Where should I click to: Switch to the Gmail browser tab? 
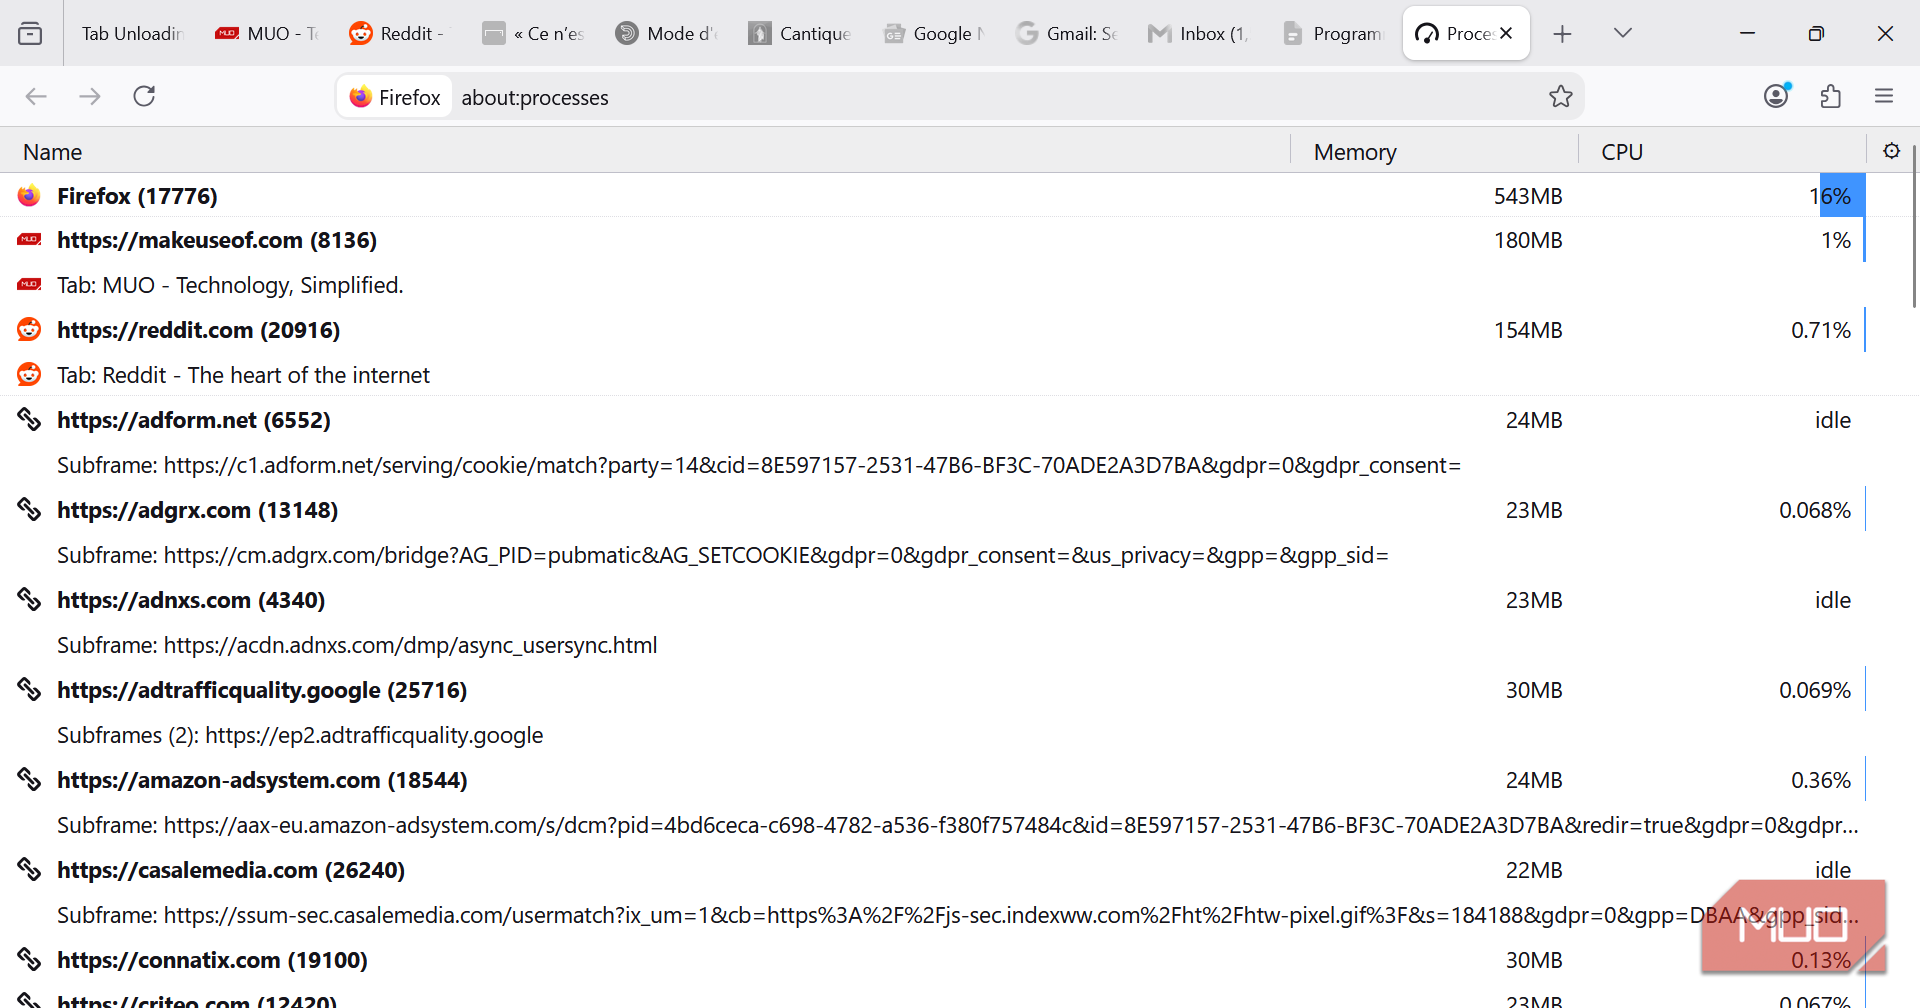pos(1066,33)
